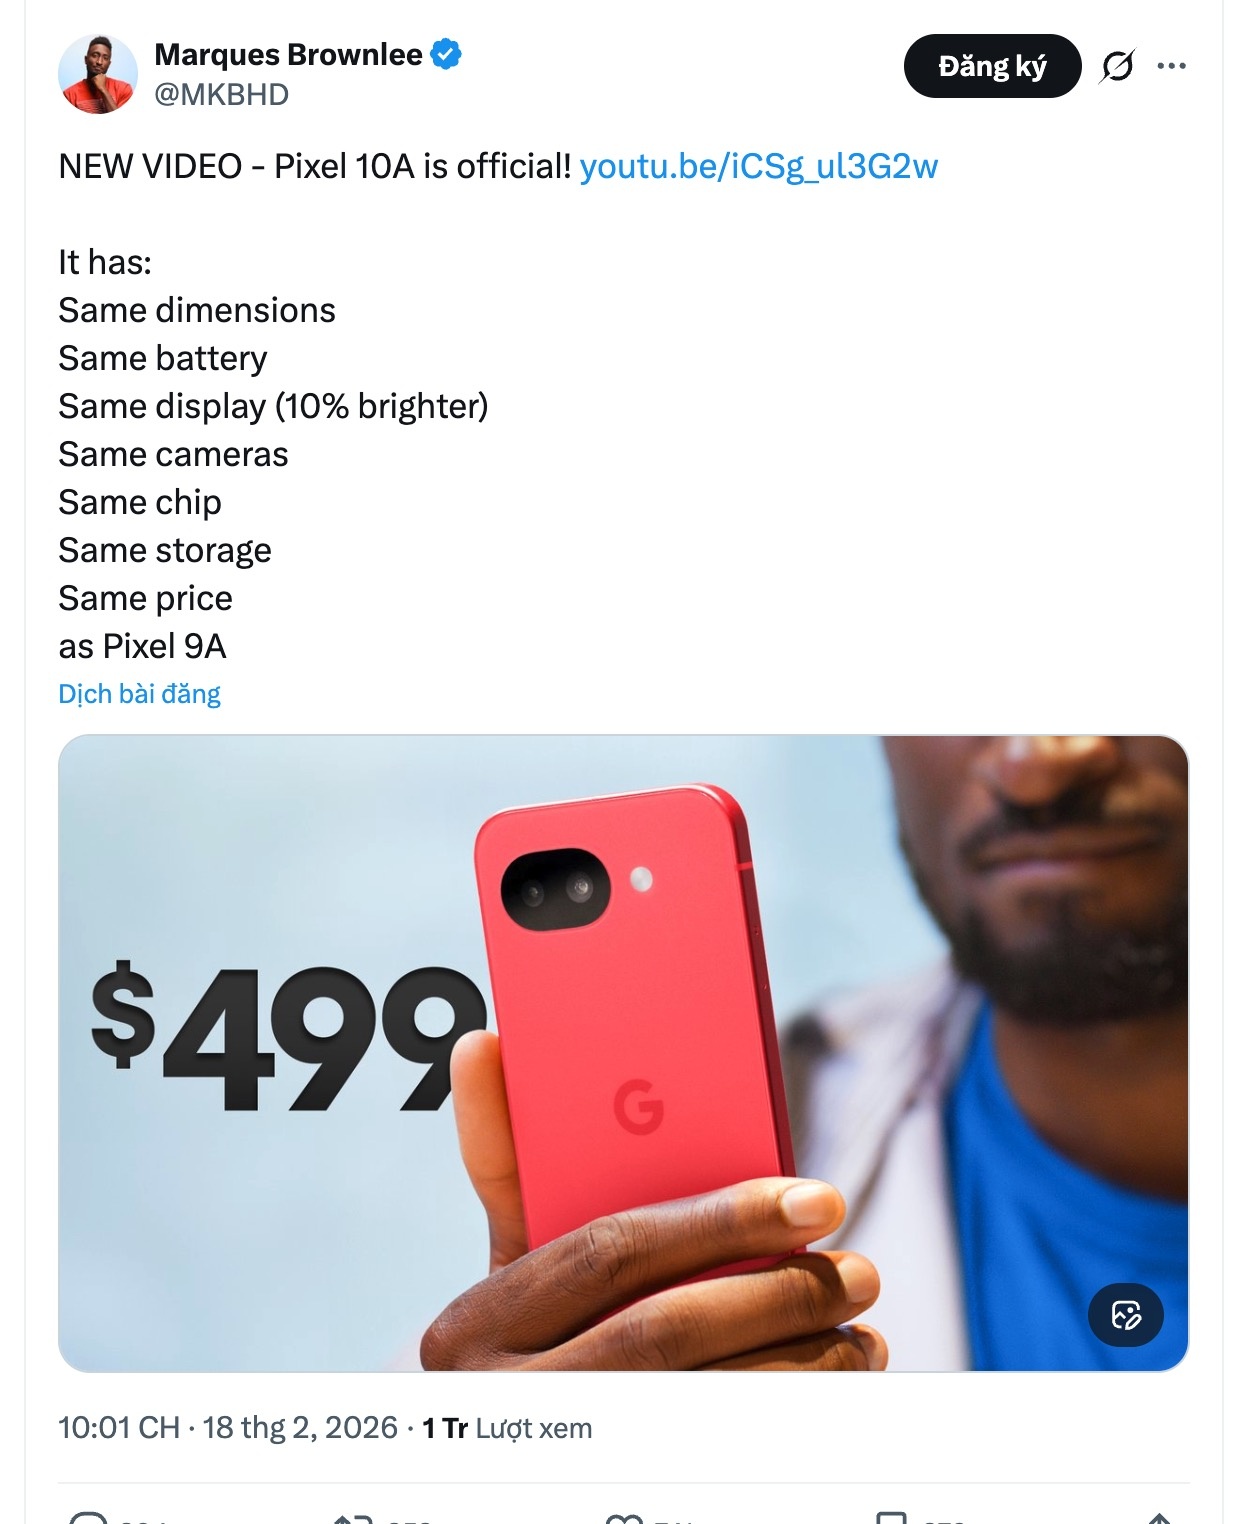Open the youtu.be/iCSg_ul3G2w link
Image resolution: width=1242 pixels, height=1524 pixels.
[759, 166]
